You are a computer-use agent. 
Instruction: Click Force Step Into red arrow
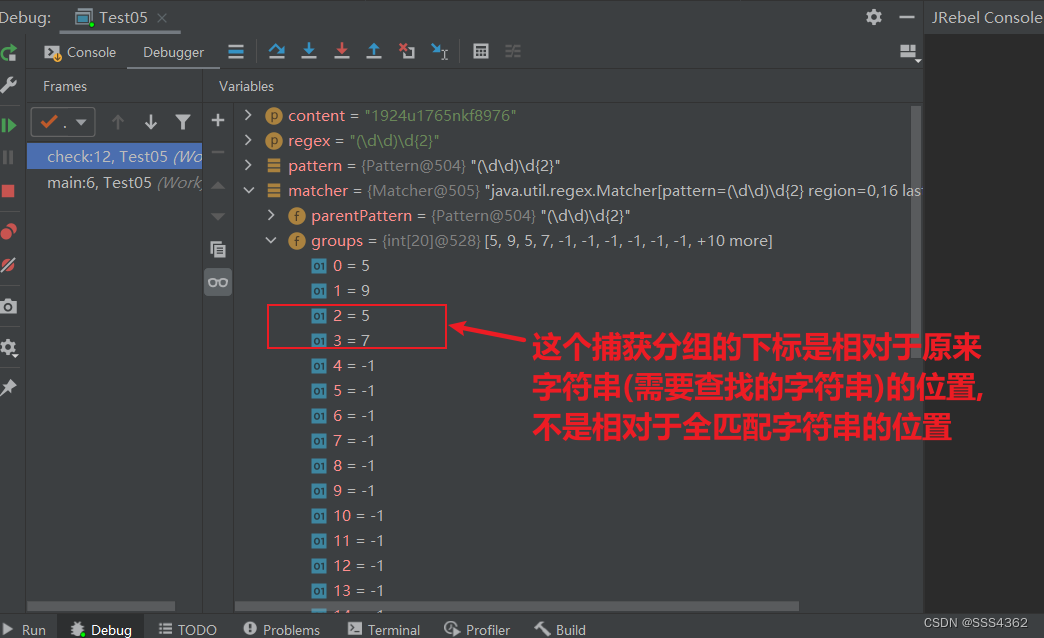(x=342, y=51)
